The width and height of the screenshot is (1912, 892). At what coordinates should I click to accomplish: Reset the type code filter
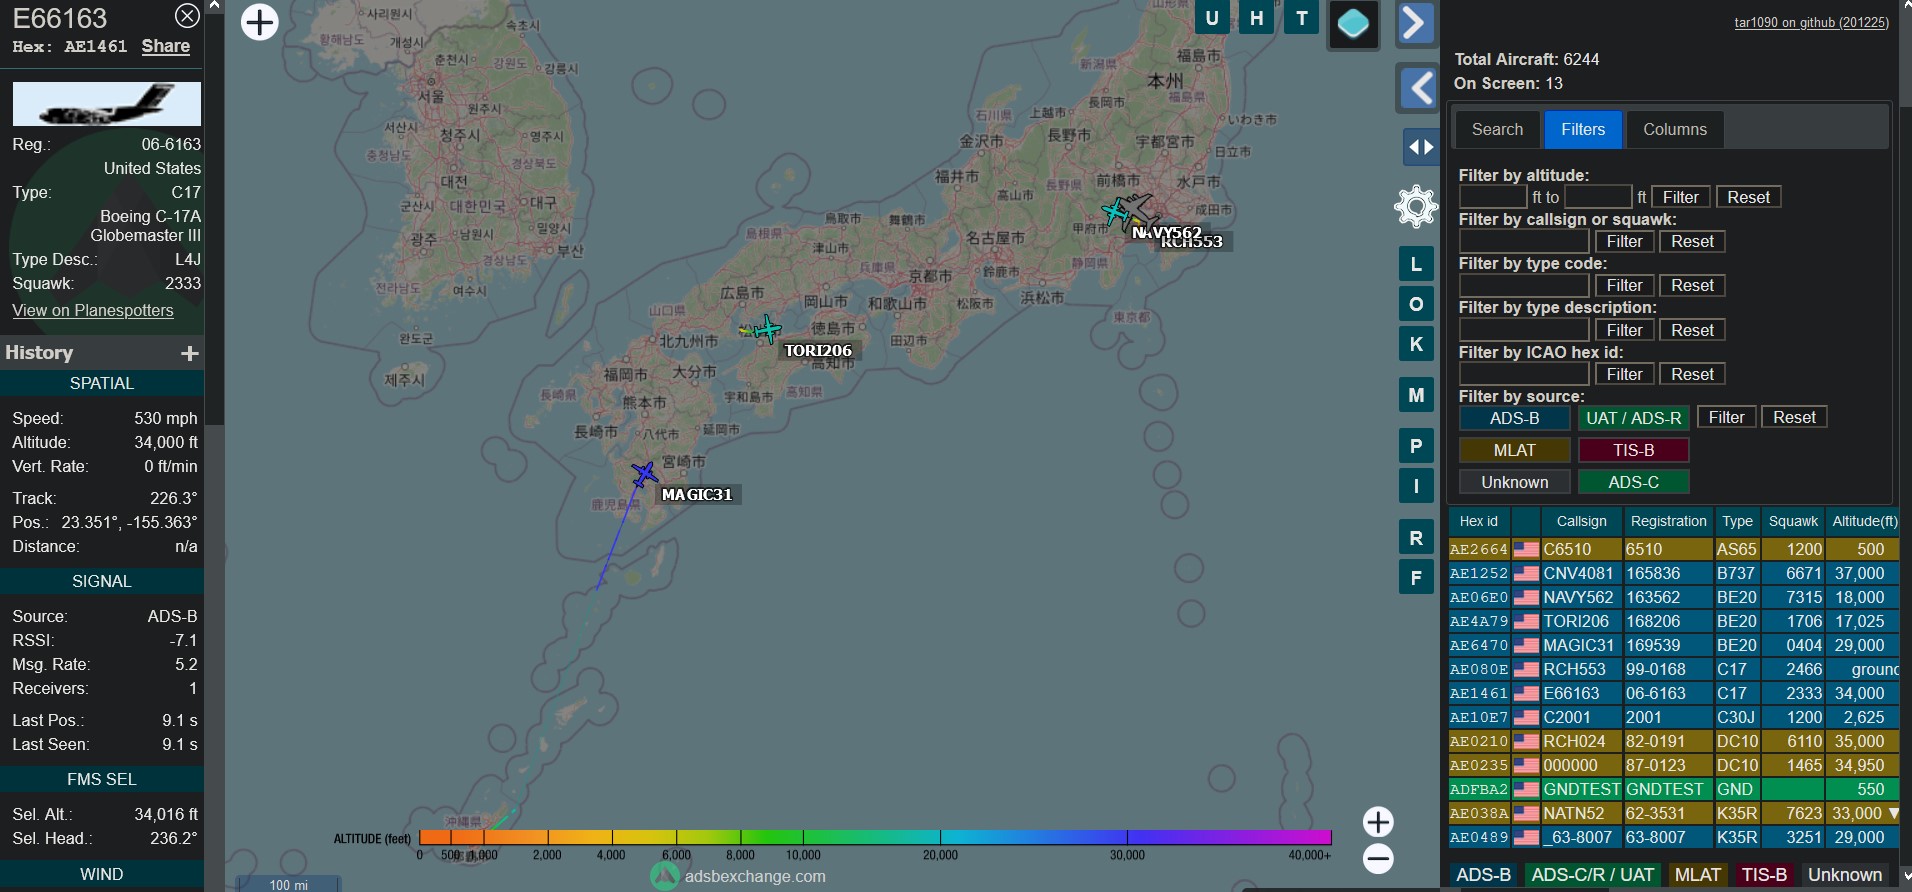1692,285
